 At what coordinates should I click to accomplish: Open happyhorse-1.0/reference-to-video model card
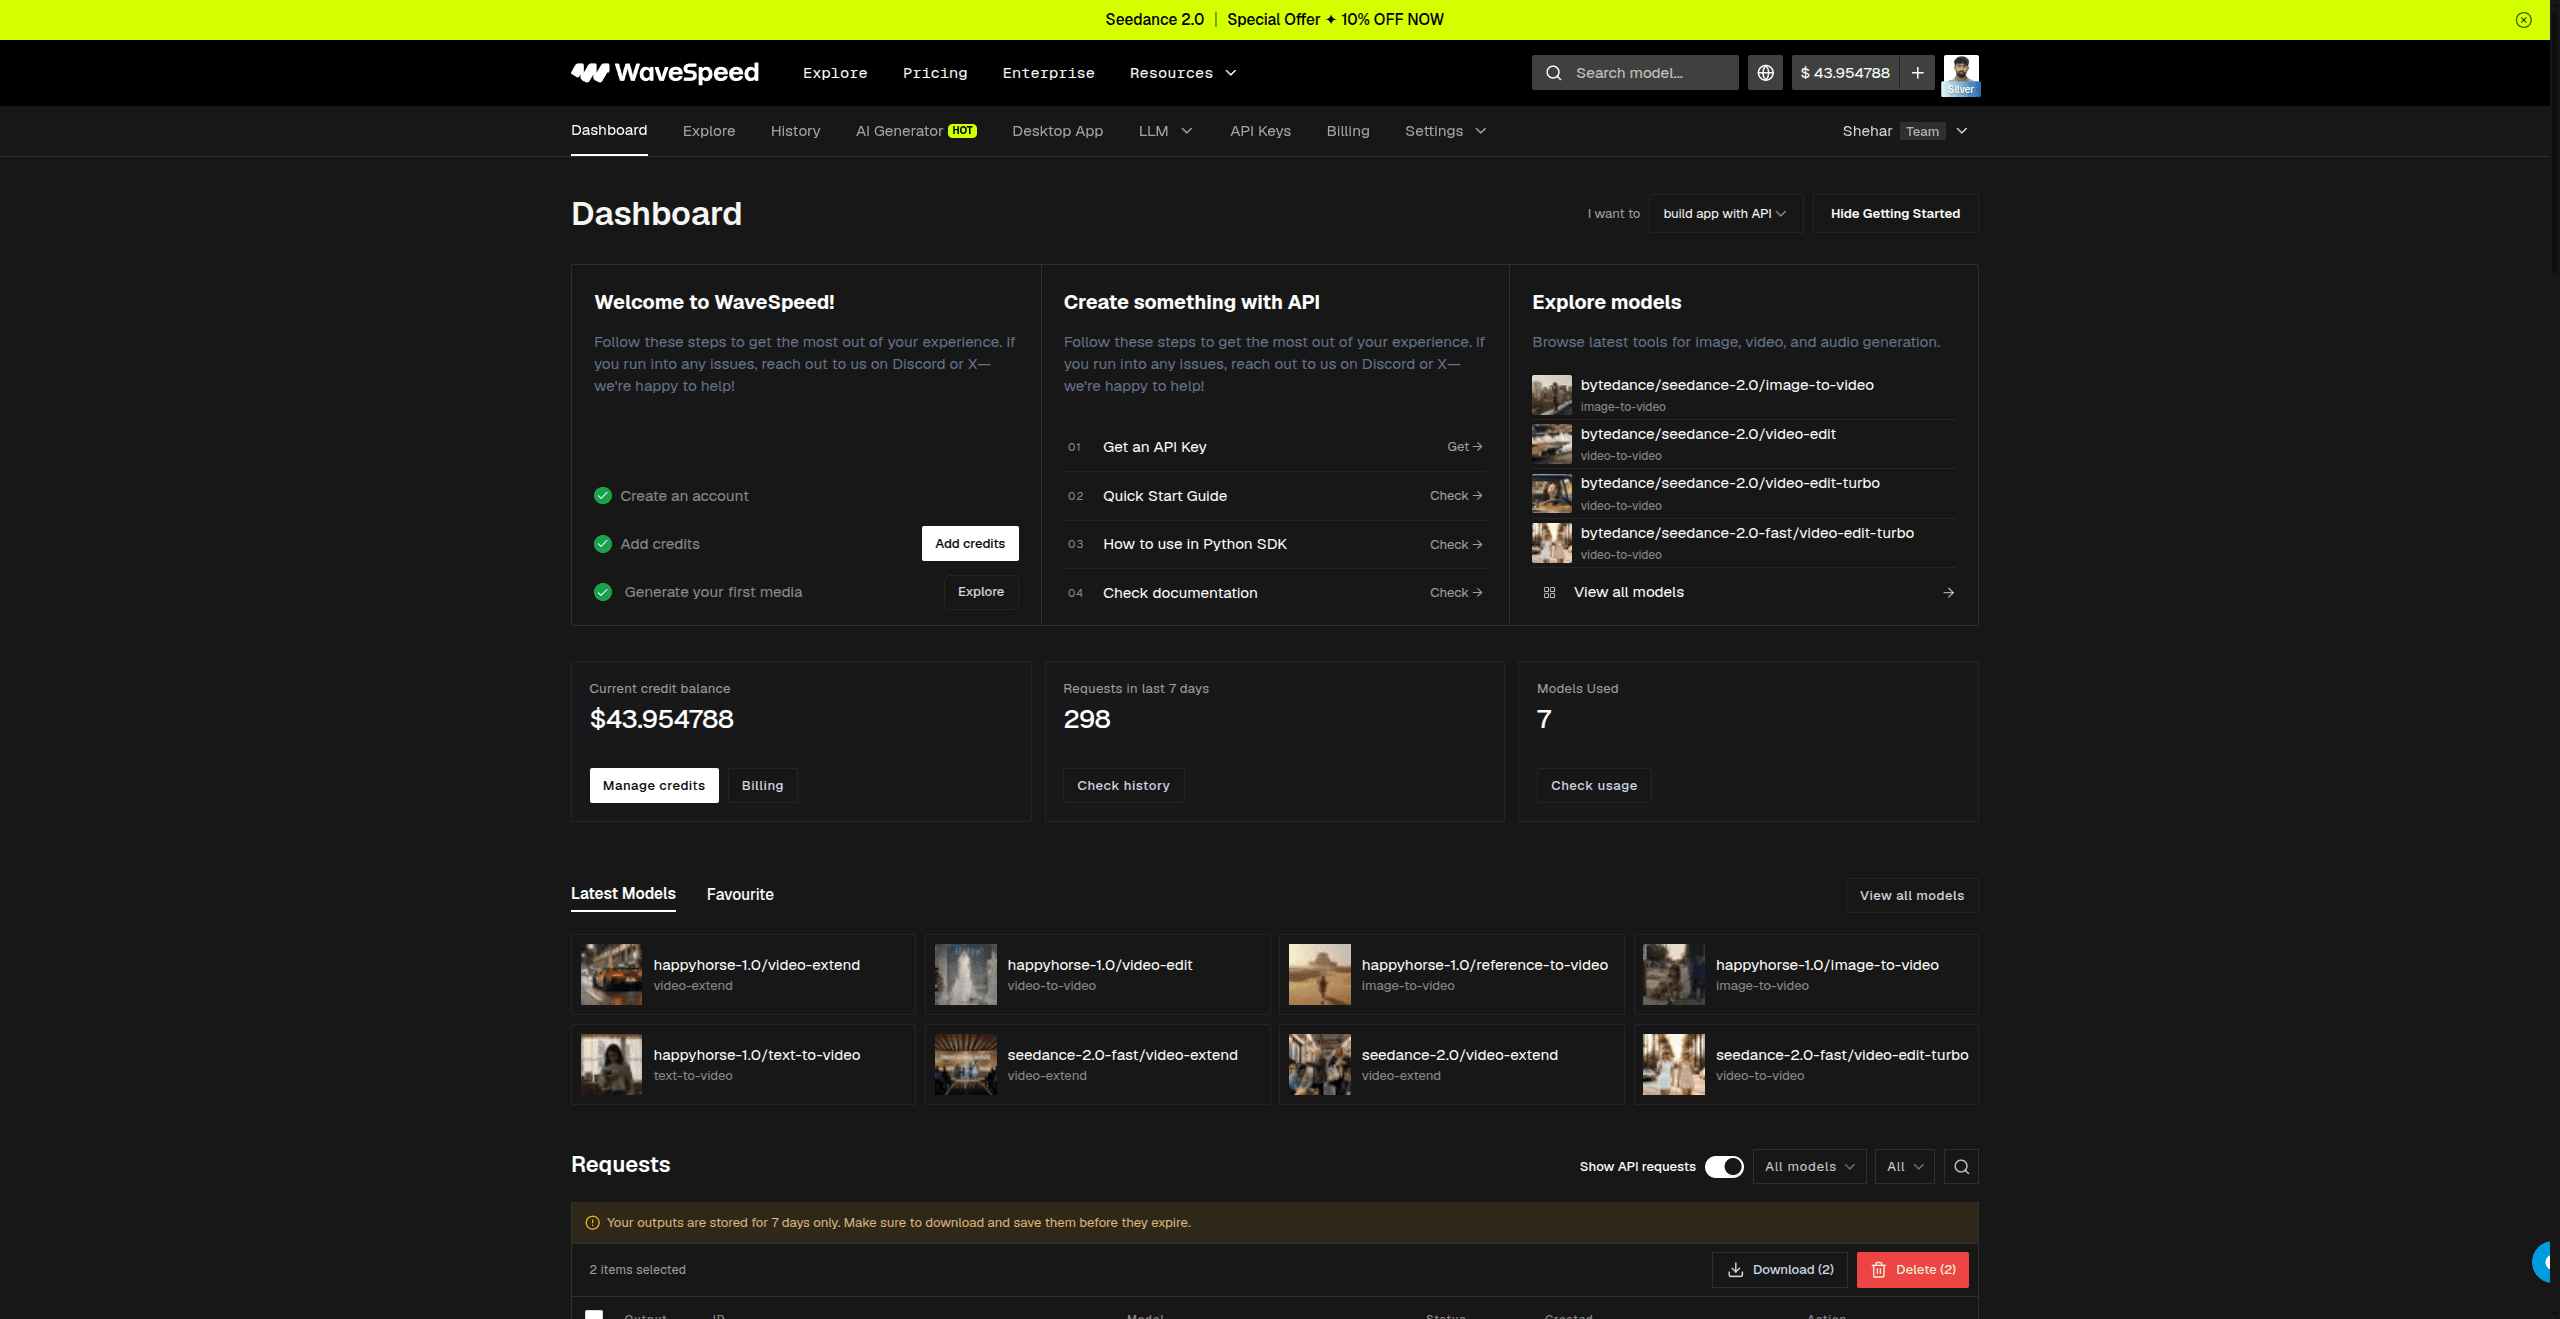click(x=1451, y=975)
